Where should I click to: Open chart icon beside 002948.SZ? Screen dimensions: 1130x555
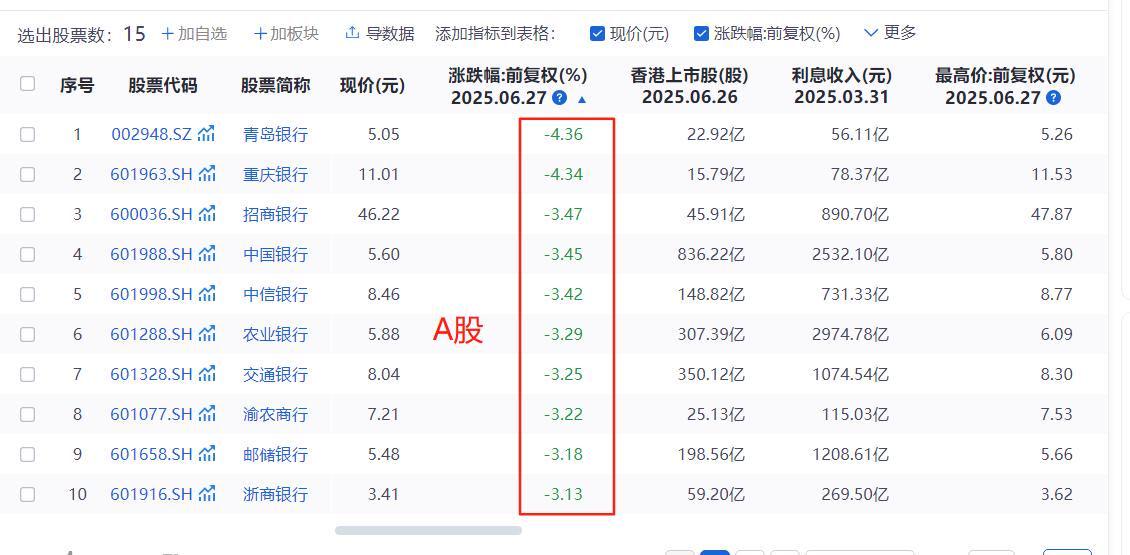207,133
